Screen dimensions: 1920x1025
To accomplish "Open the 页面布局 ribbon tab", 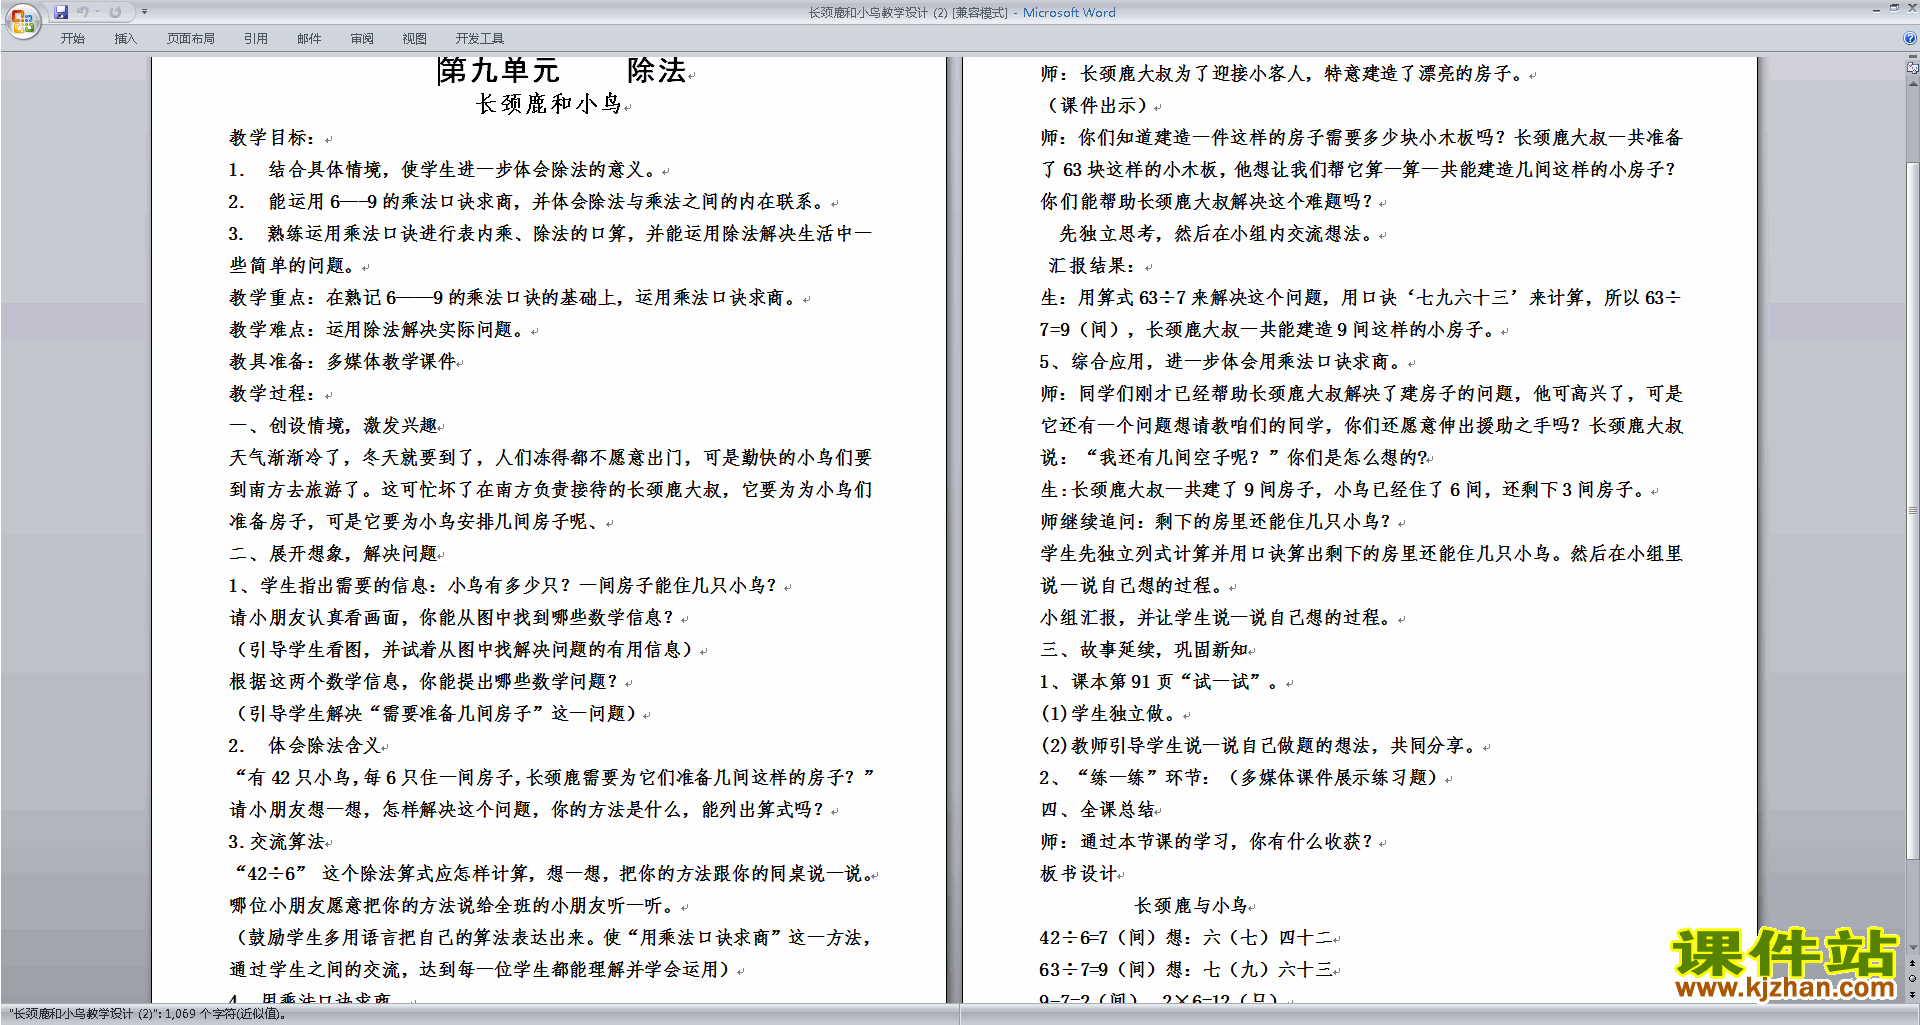I will (x=191, y=39).
